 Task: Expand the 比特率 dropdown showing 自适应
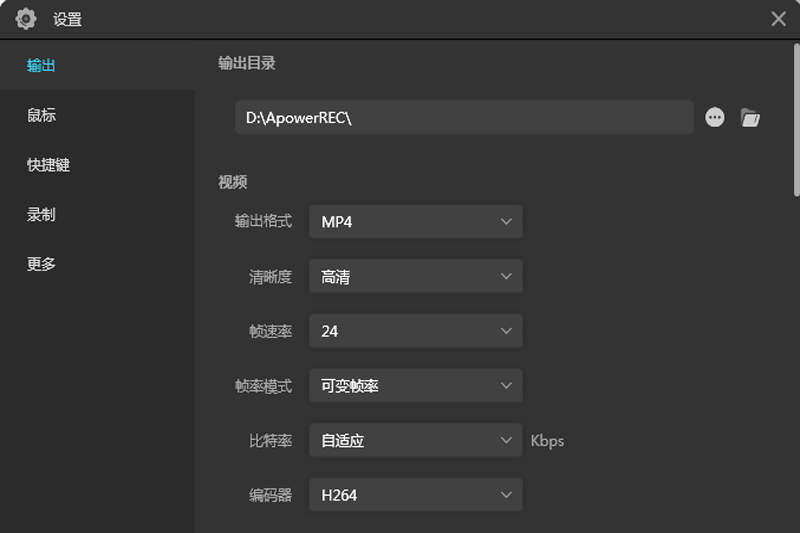415,440
